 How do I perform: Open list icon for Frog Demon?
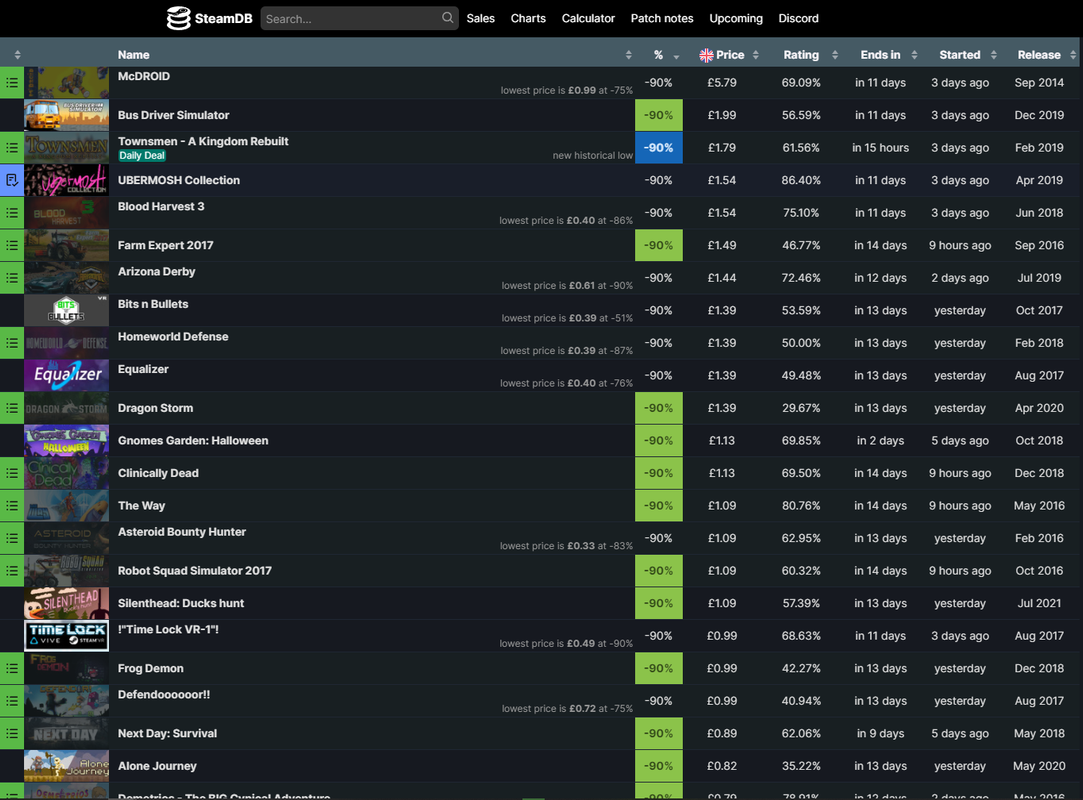12,668
